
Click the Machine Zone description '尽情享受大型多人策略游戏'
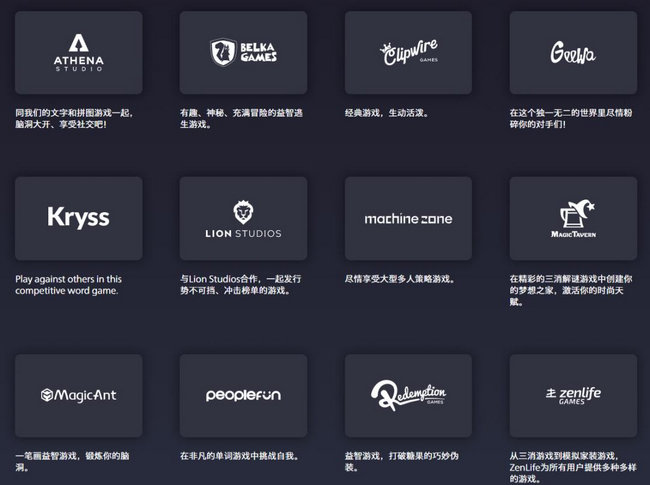click(400, 279)
